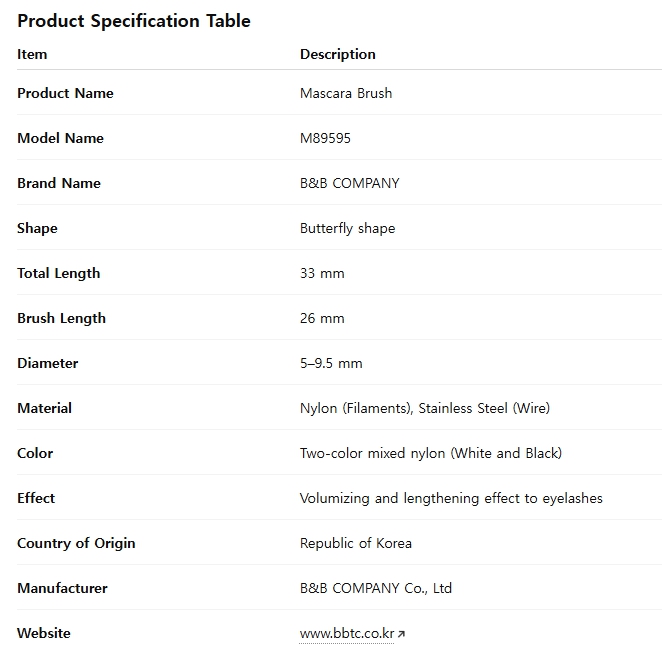Click the Brush Length row label
Image resolution: width=662 pixels, height=656 pixels.
pyautogui.click(x=61, y=318)
